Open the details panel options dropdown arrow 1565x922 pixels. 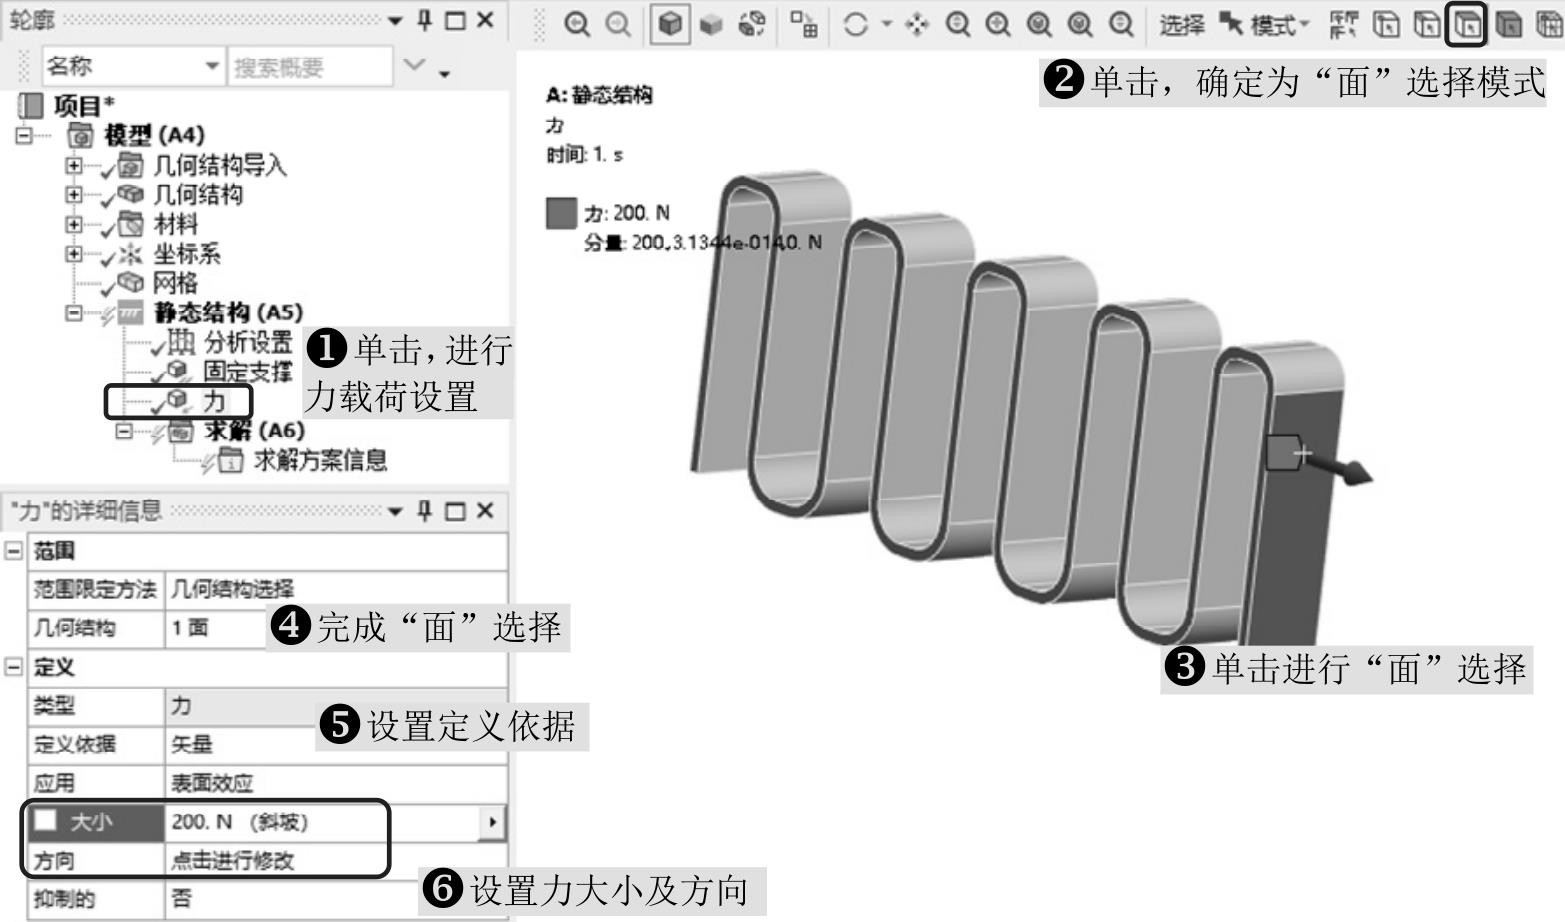point(395,512)
